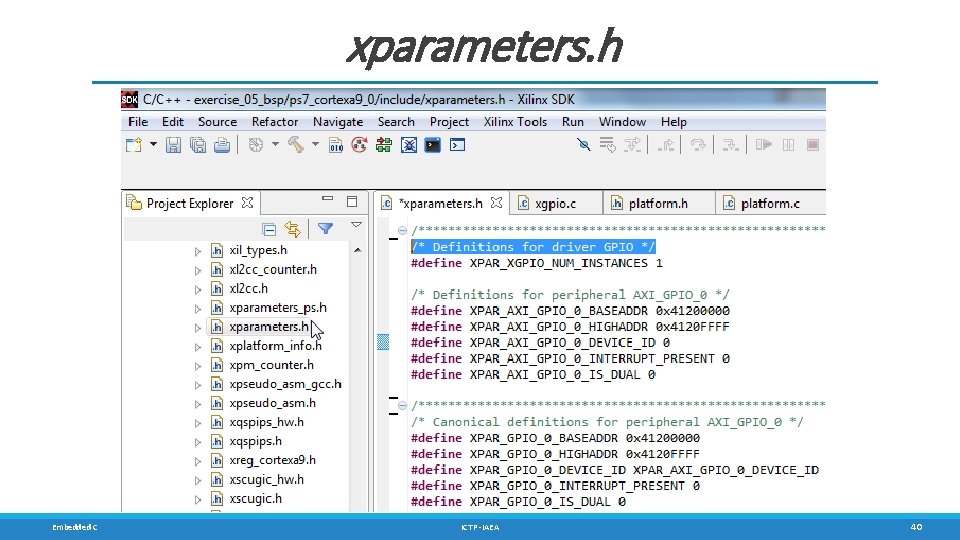Switch to the platform.h editor tab
Image resolution: width=960 pixels, height=540 pixels.
(x=659, y=203)
